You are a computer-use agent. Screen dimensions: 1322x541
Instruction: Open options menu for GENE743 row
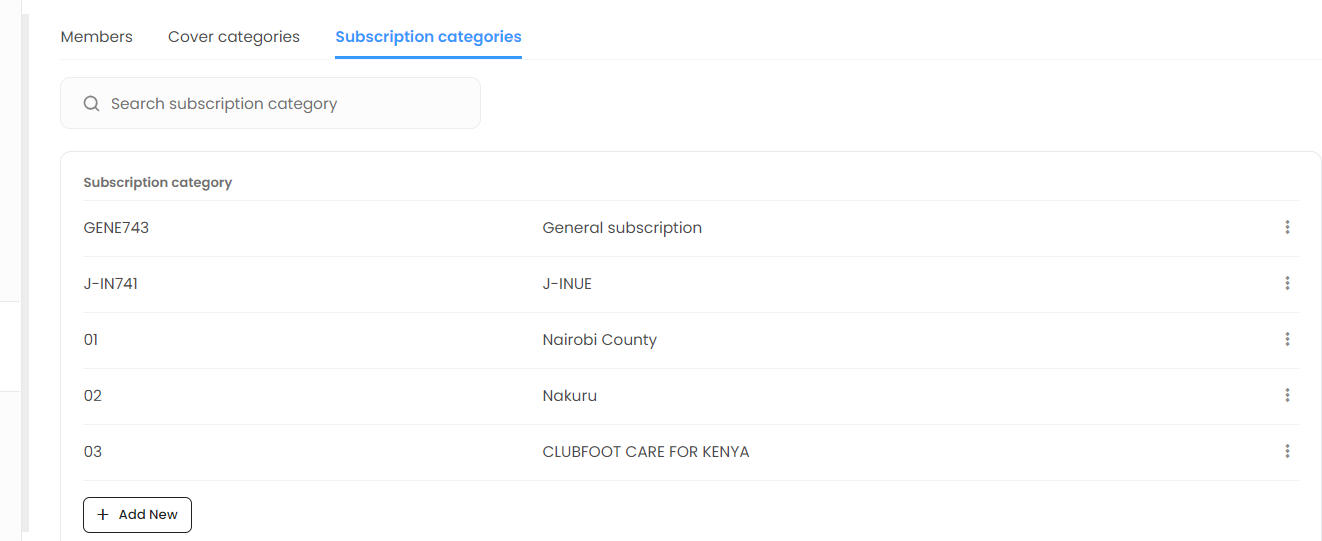tap(1287, 228)
